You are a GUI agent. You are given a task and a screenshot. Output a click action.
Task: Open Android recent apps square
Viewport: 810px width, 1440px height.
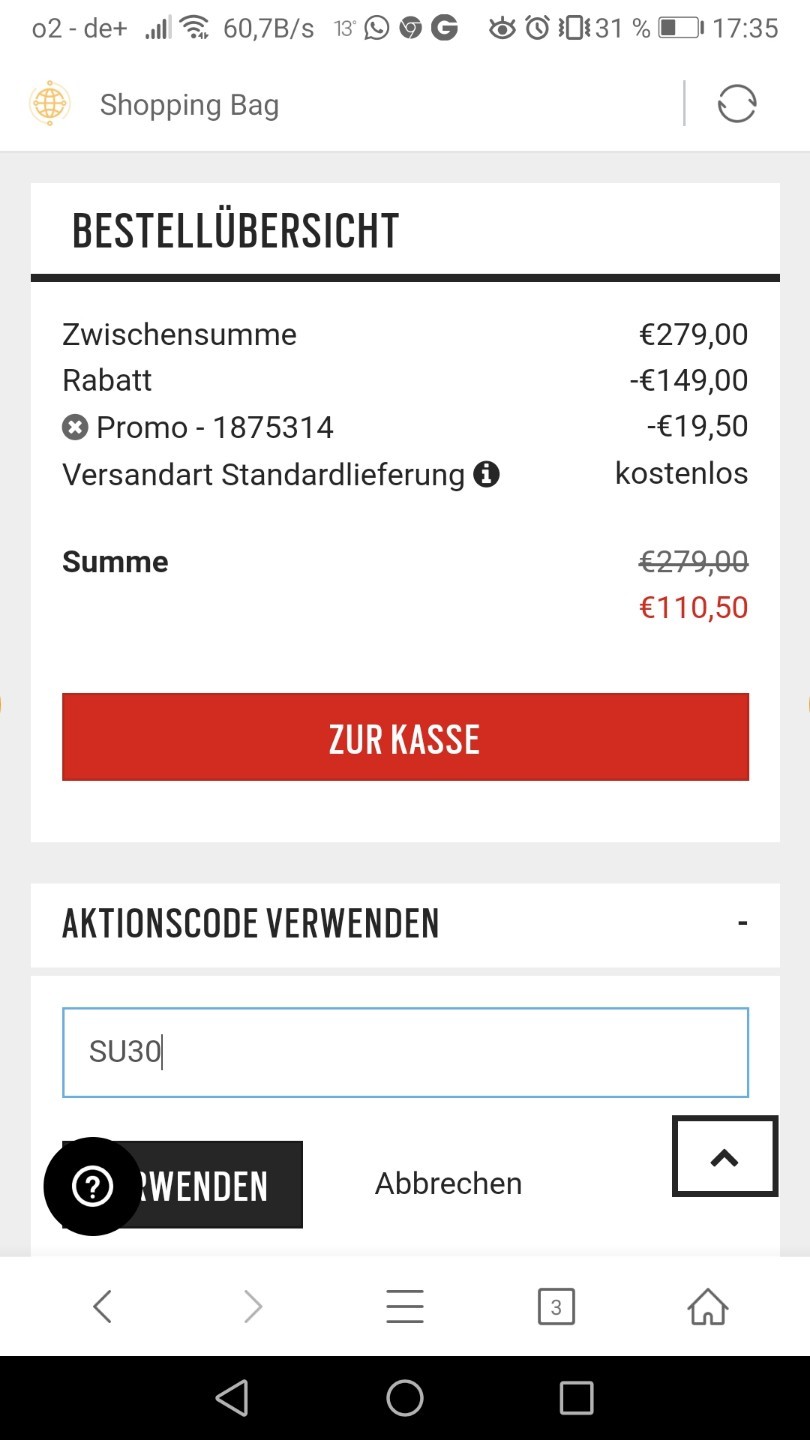576,1398
